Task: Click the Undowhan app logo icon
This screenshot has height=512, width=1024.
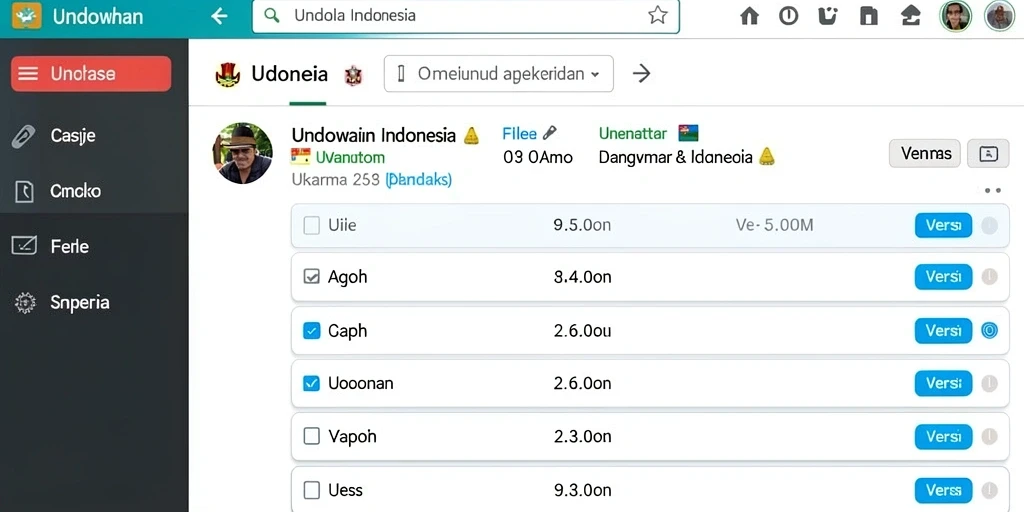Action: click(x=27, y=16)
